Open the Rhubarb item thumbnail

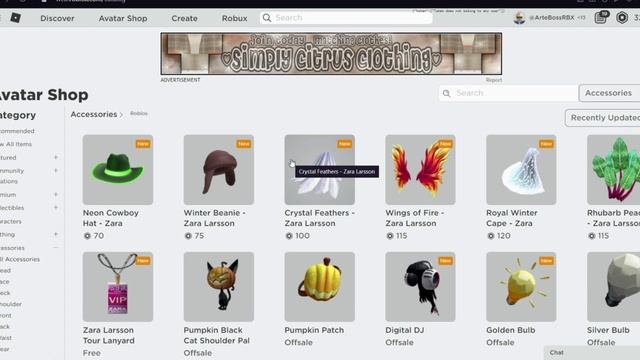(x=613, y=170)
